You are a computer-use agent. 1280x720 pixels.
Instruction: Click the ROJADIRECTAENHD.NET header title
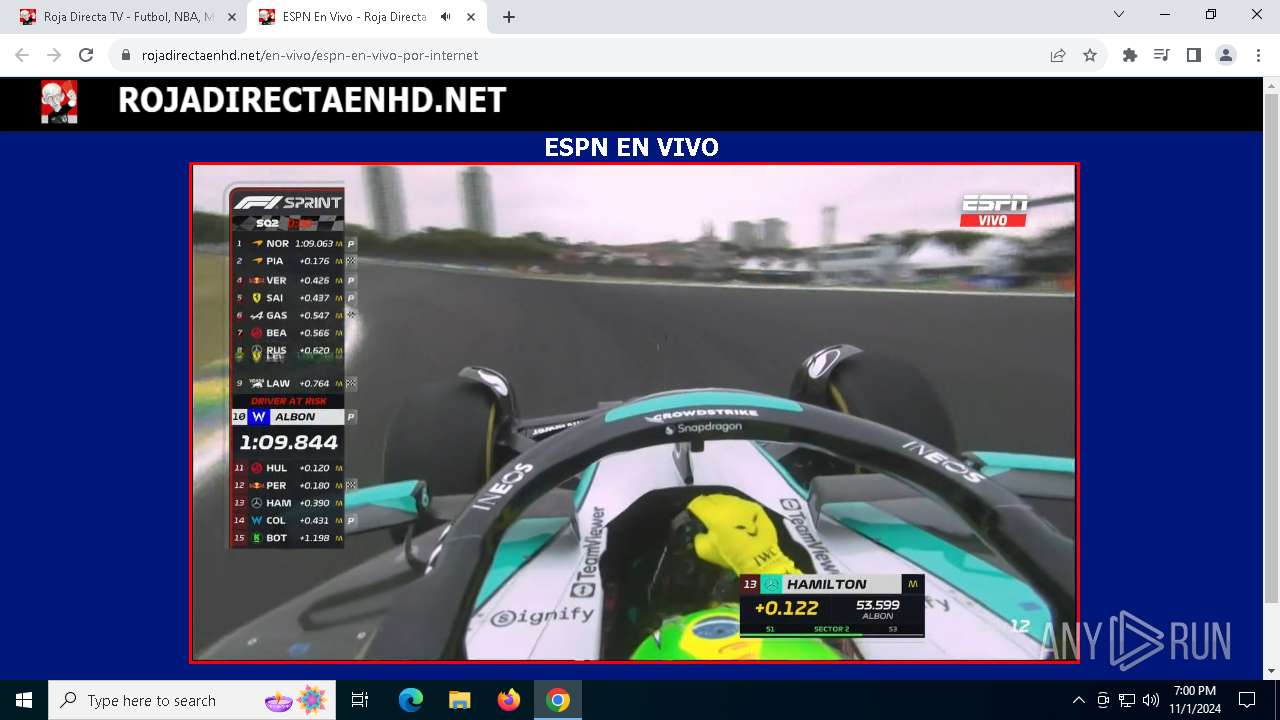click(312, 101)
